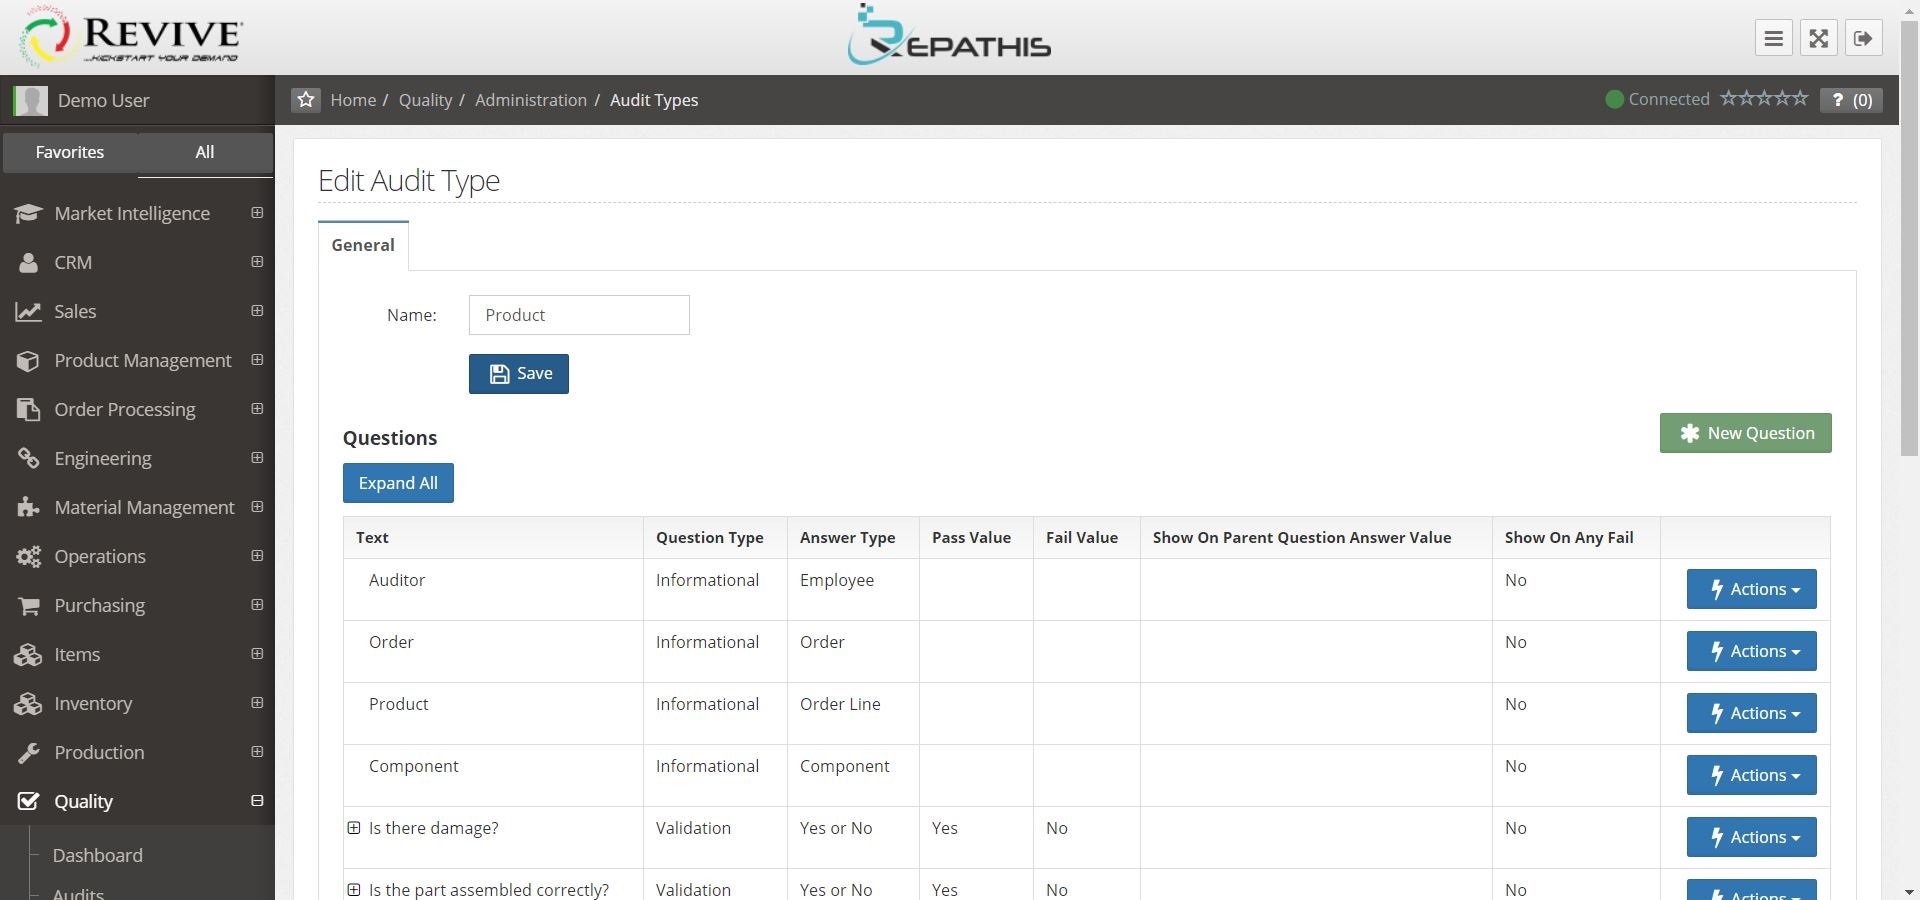Viewport: 1920px width, 900px height.
Task: Save the audit type
Action: pyautogui.click(x=519, y=374)
